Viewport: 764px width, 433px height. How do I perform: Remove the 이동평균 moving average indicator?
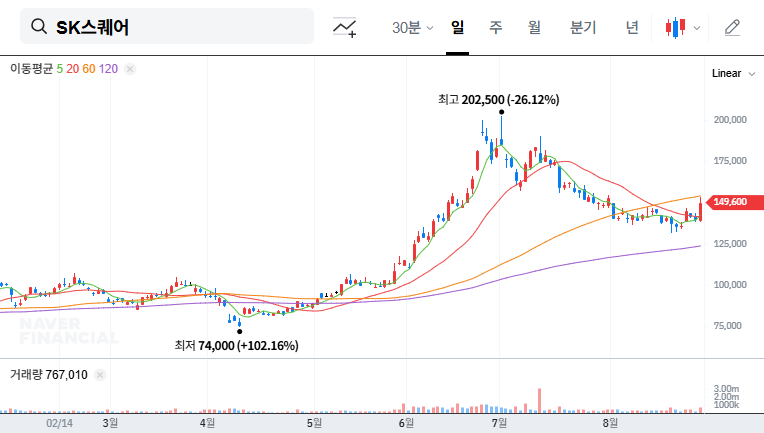(x=130, y=69)
